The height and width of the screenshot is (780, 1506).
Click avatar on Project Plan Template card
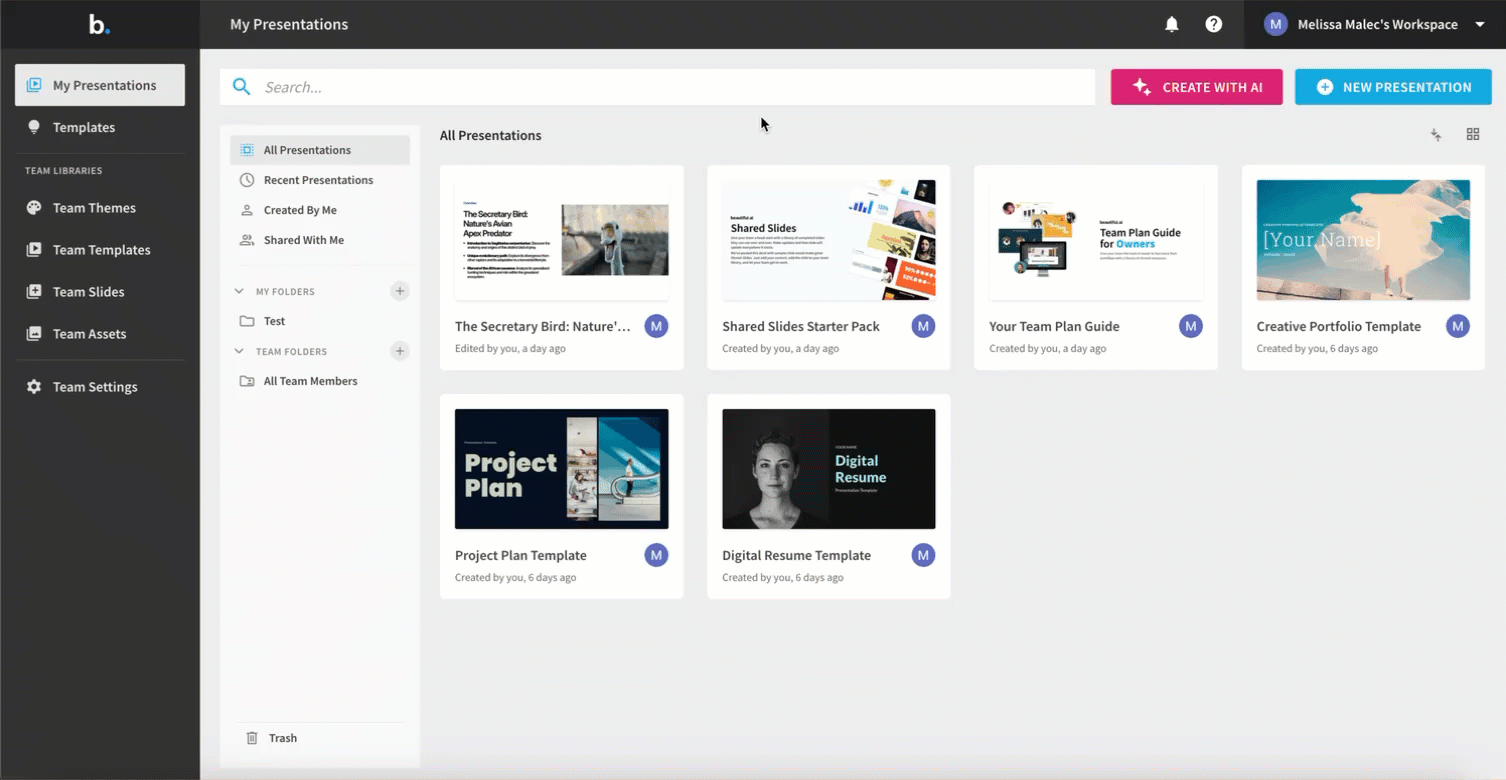tap(656, 555)
